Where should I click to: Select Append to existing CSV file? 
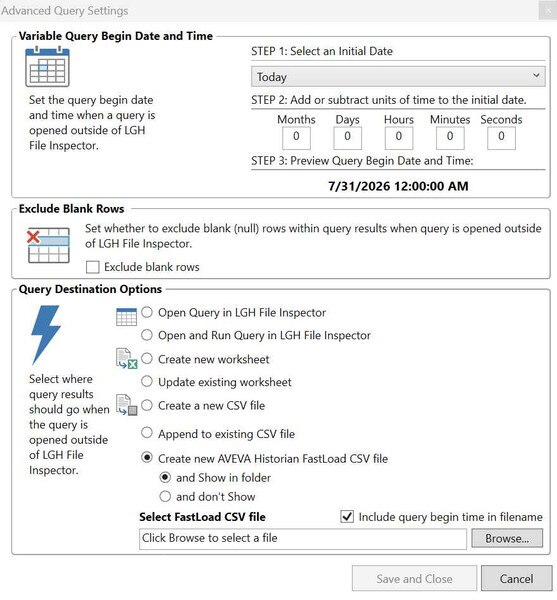[x=147, y=433]
